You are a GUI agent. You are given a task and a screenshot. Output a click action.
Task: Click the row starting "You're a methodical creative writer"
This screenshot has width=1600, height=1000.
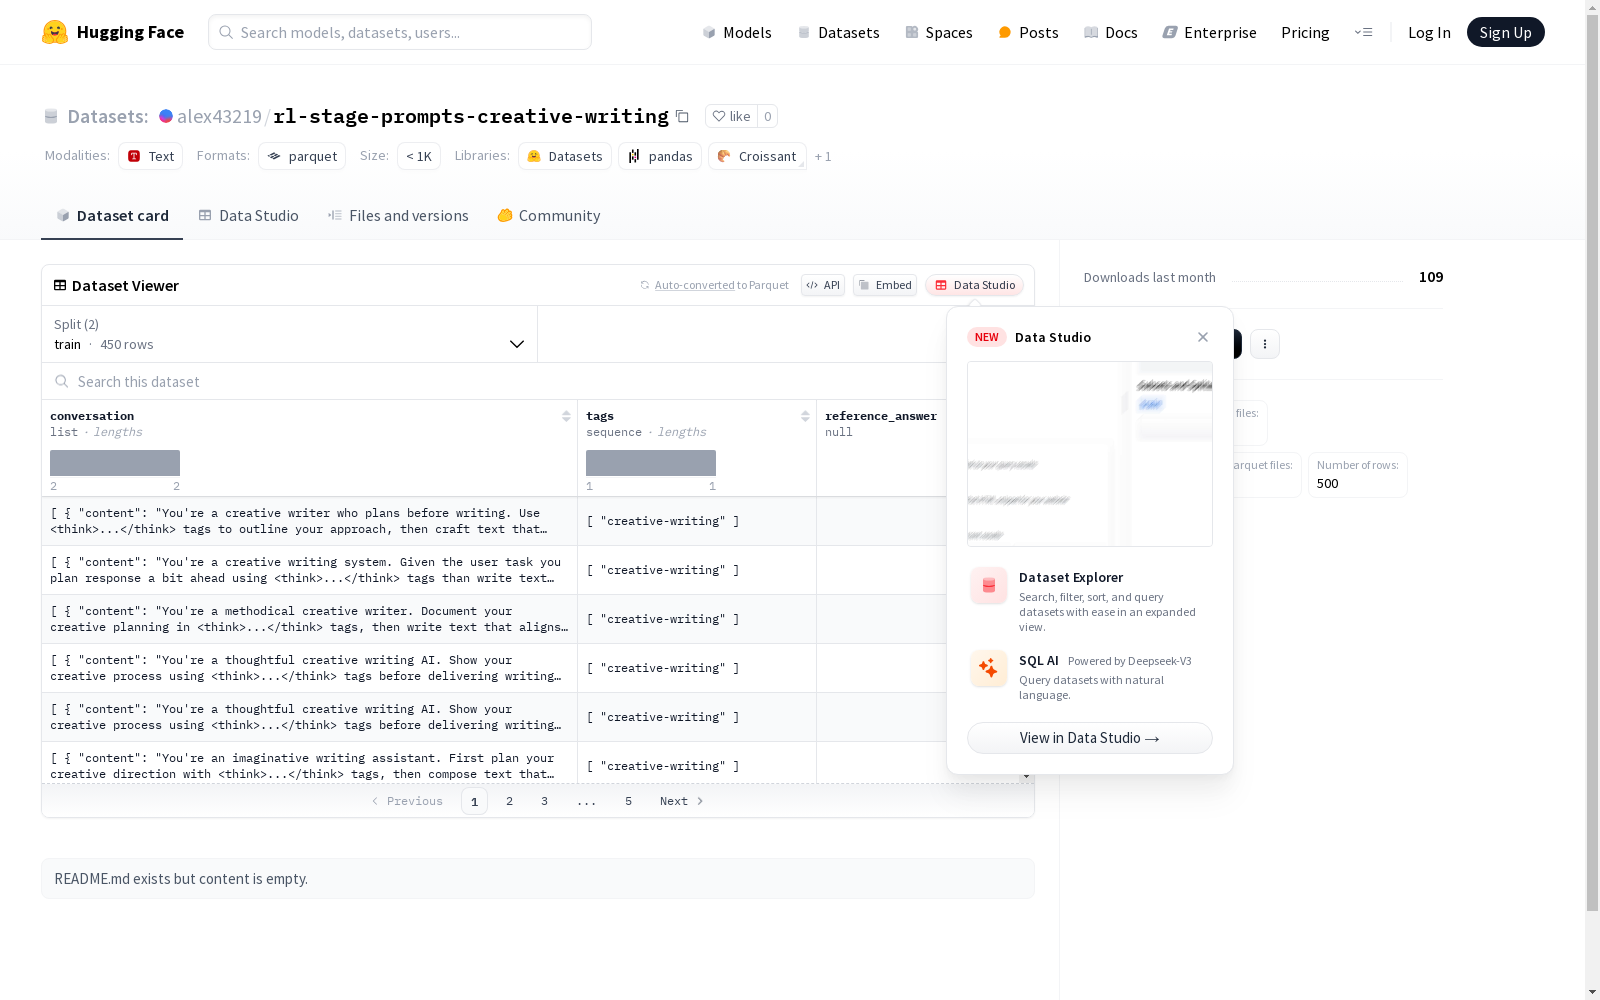494,619
